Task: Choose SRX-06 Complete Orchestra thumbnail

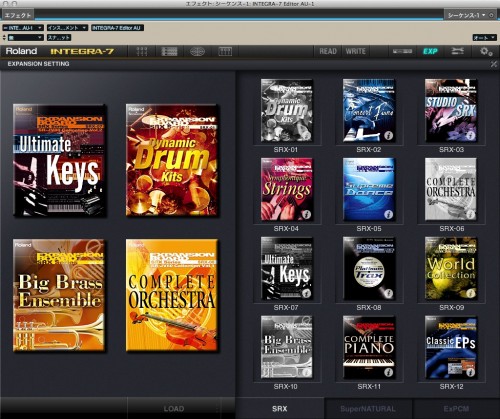Action: (x=451, y=189)
